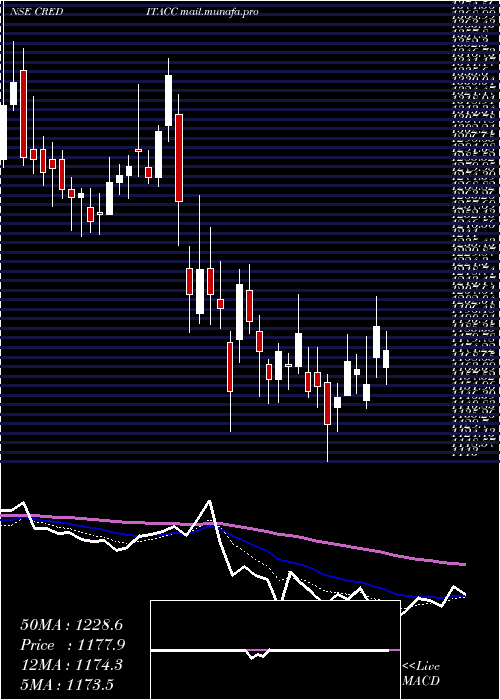Screen dimensions: 500x700
Task: Click the final candlestick of the price chart
Action: [x=386, y=358]
